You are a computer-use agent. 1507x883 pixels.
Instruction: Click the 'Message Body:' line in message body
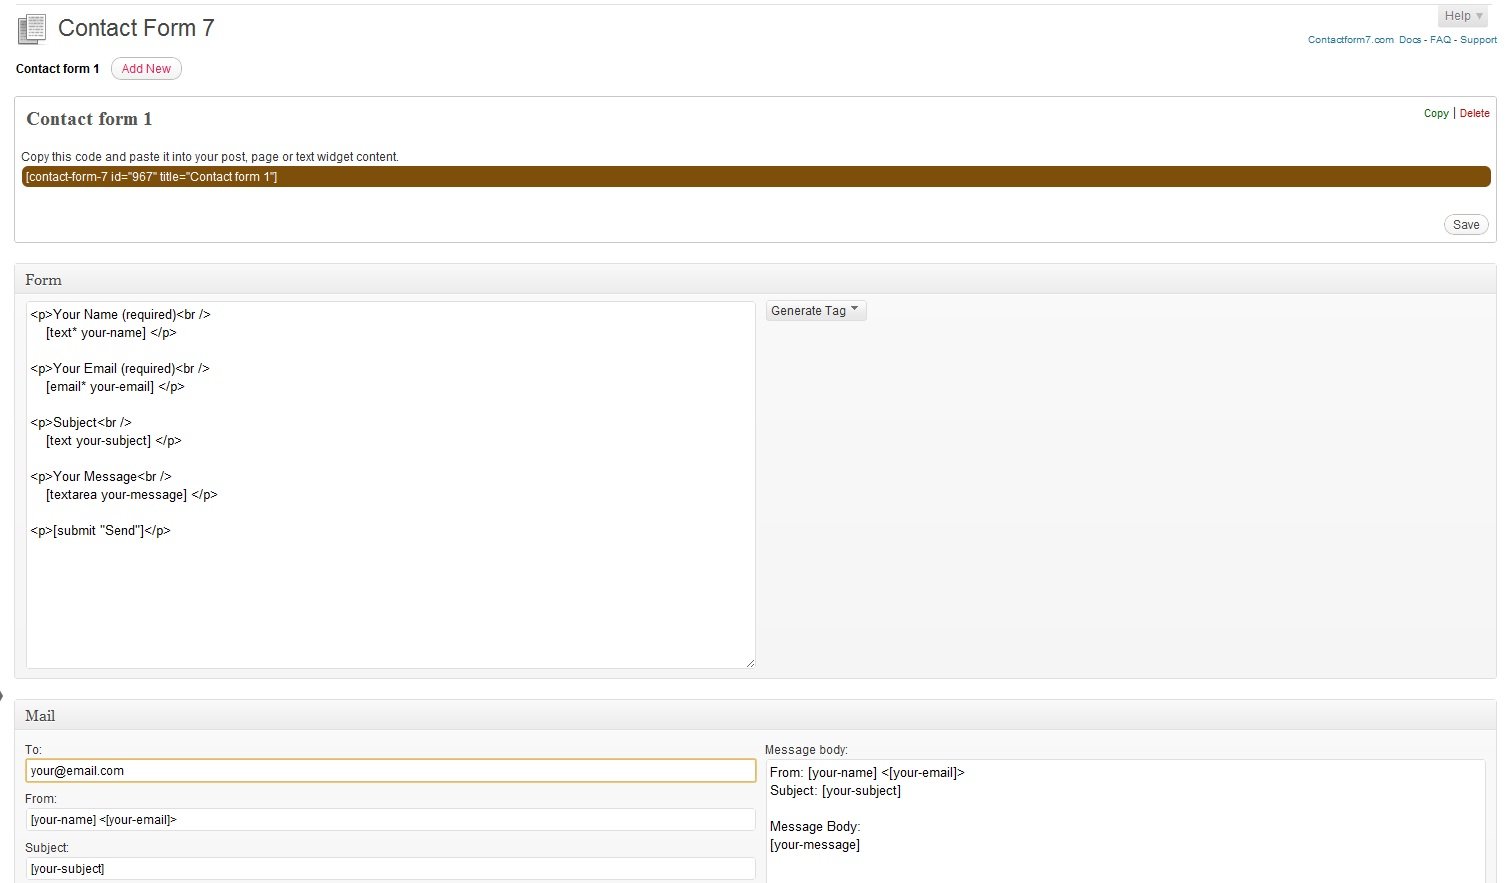[815, 827]
